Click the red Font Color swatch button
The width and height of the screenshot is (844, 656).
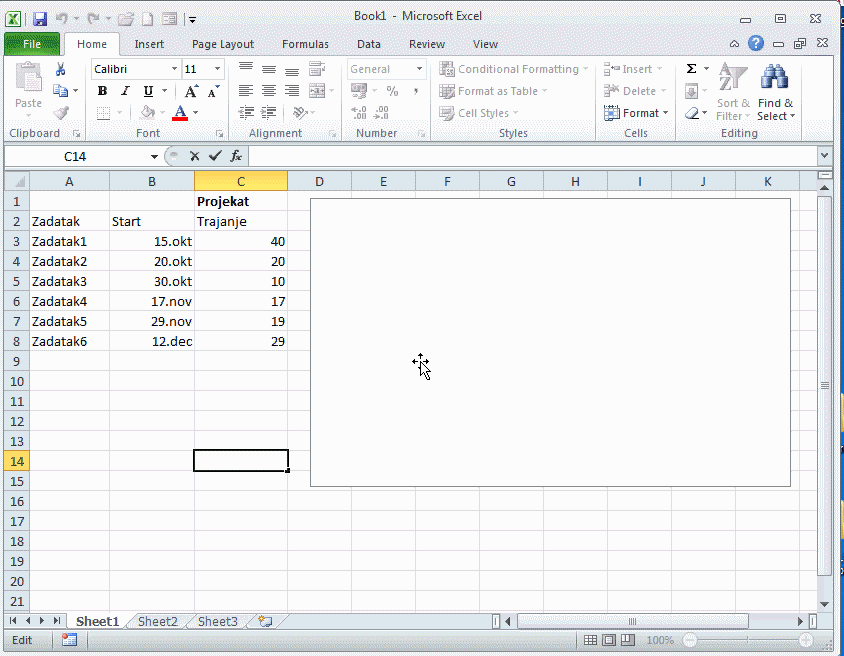(180, 113)
